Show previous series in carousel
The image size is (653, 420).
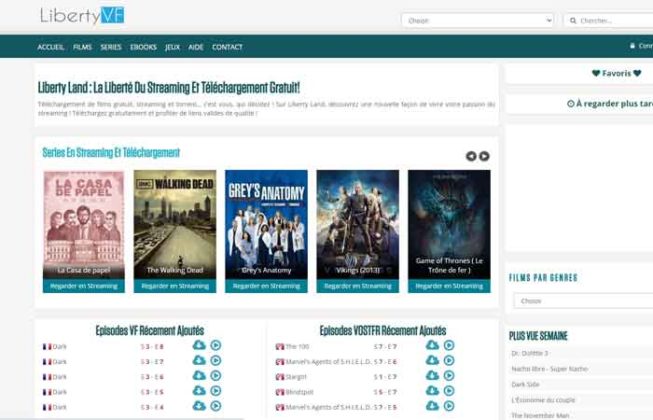click(471, 156)
